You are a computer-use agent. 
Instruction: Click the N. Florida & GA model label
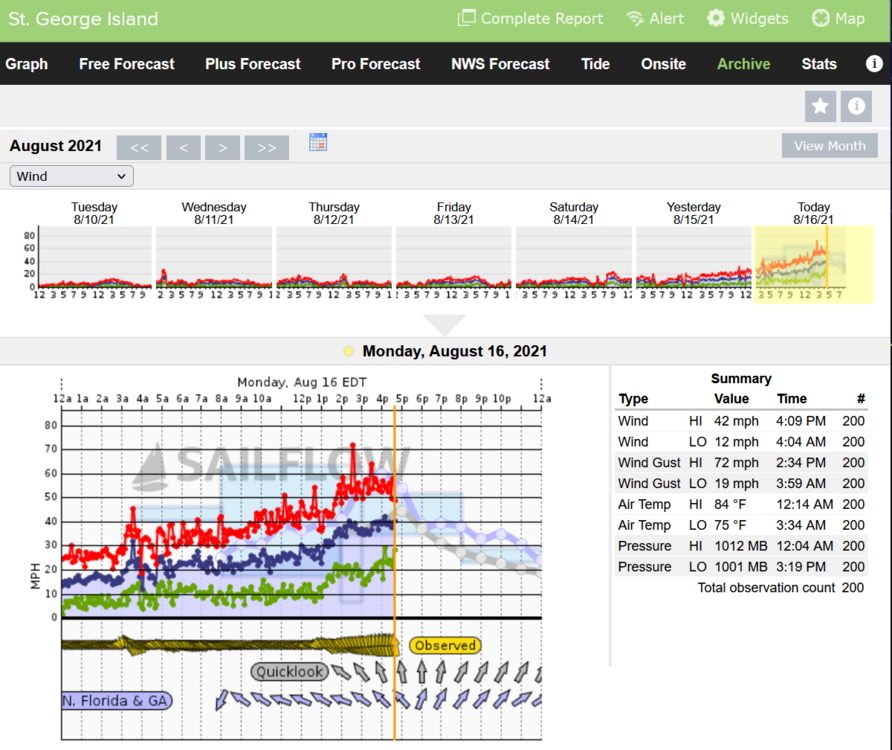tap(117, 701)
